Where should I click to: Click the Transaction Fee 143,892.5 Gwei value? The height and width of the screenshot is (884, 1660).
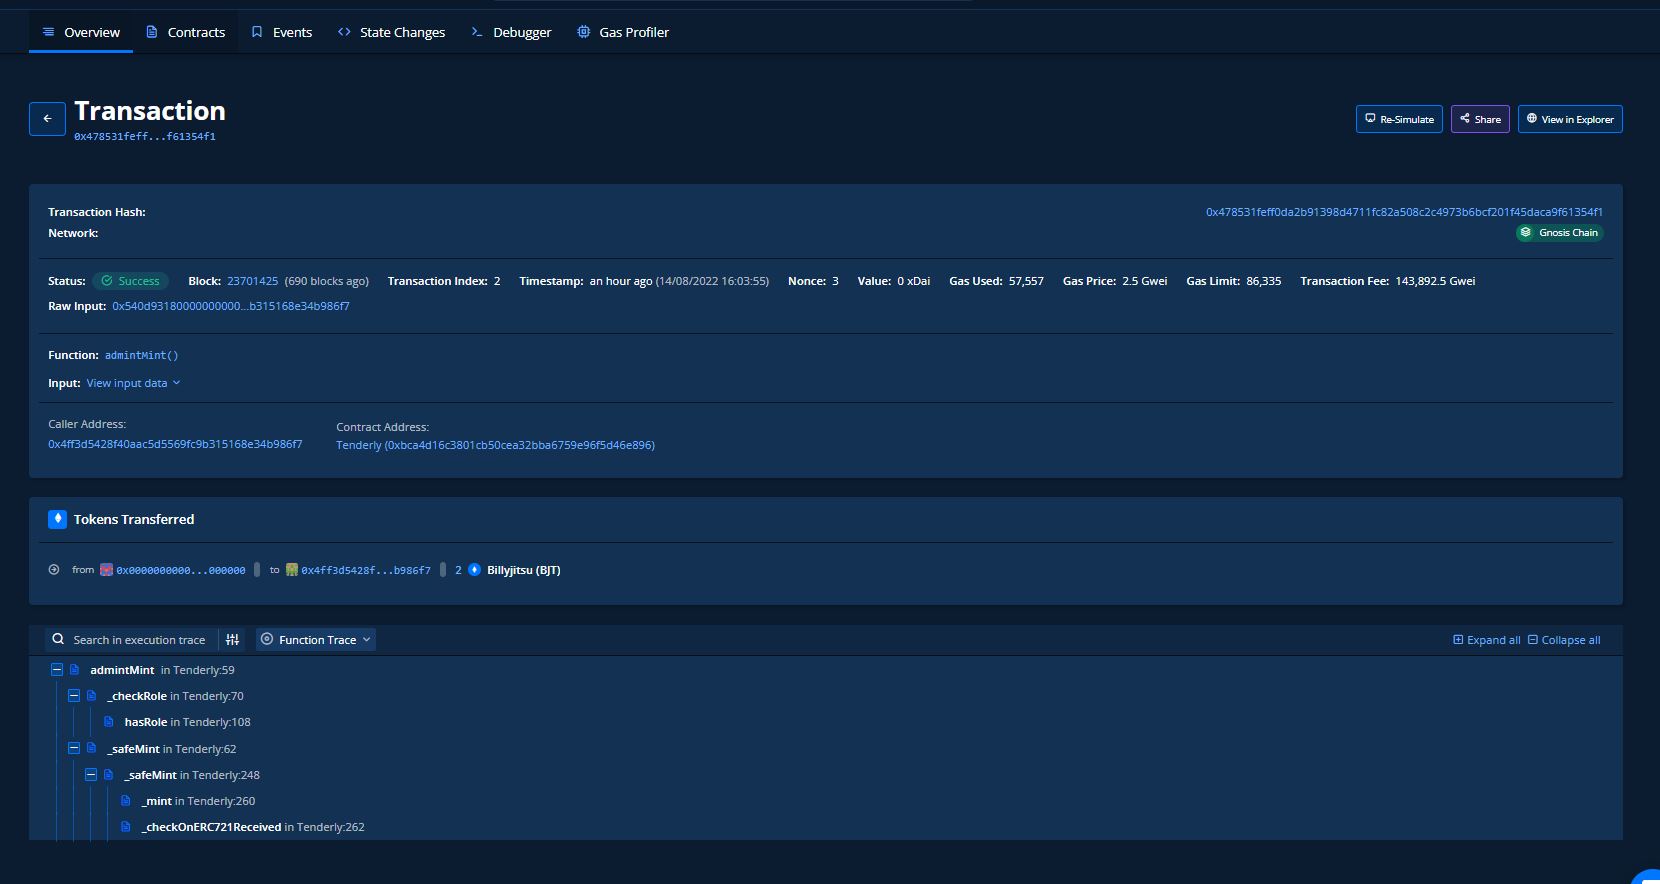1435,281
